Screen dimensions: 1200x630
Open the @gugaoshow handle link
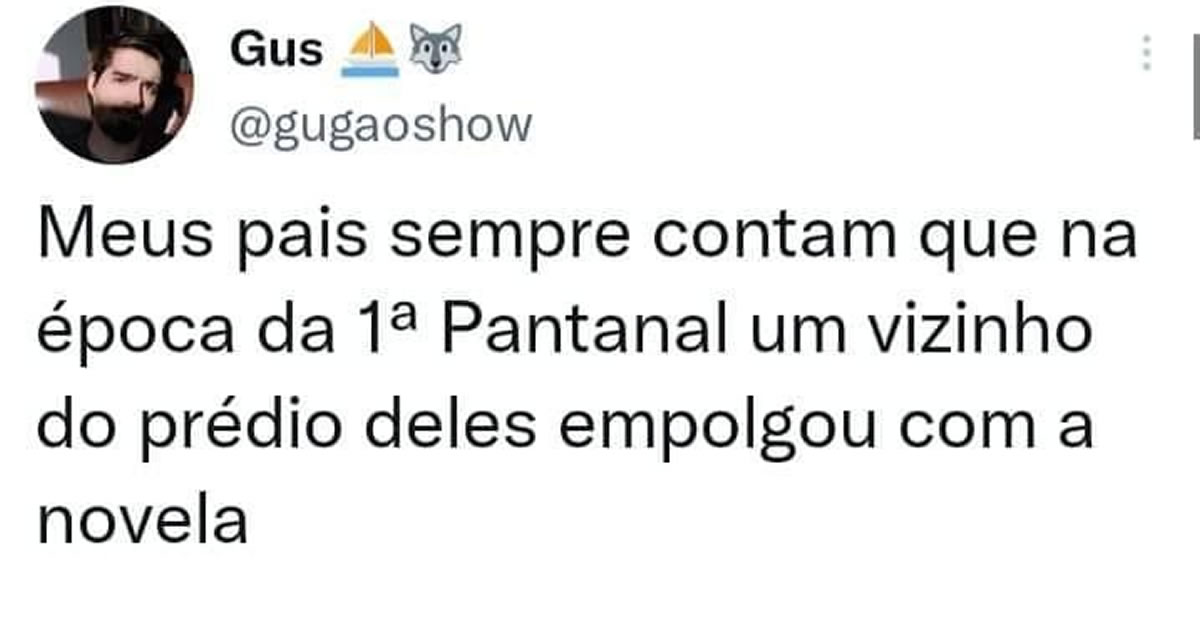pos(380,125)
